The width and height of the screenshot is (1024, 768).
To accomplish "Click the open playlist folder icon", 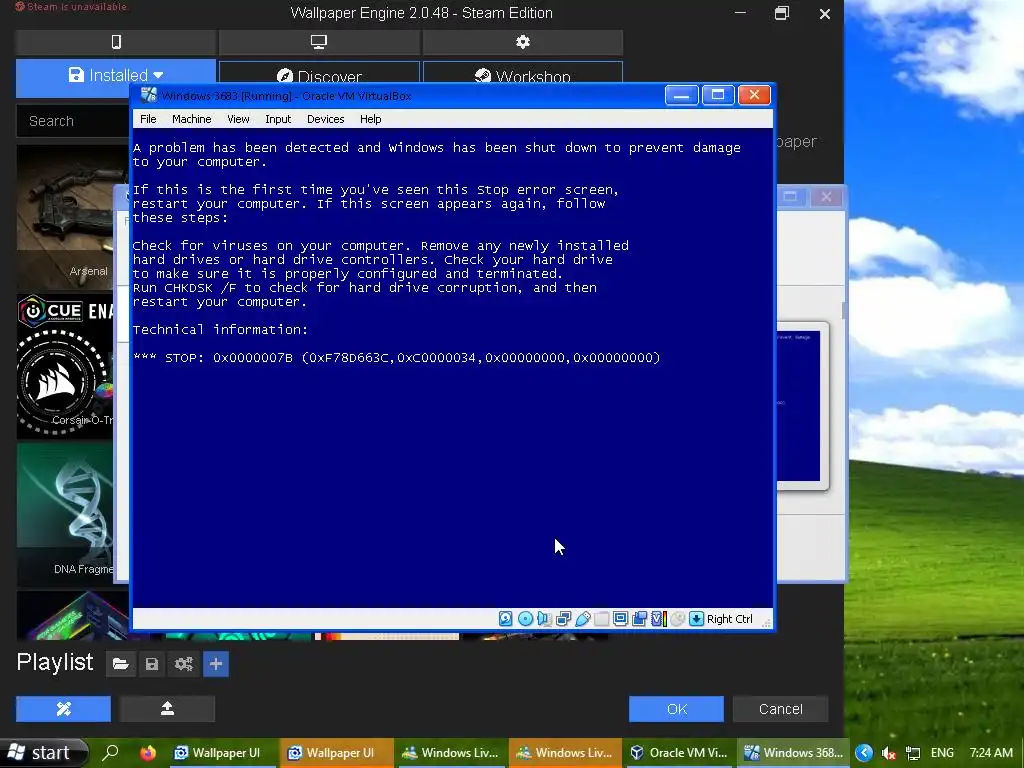I will pyautogui.click(x=120, y=664).
